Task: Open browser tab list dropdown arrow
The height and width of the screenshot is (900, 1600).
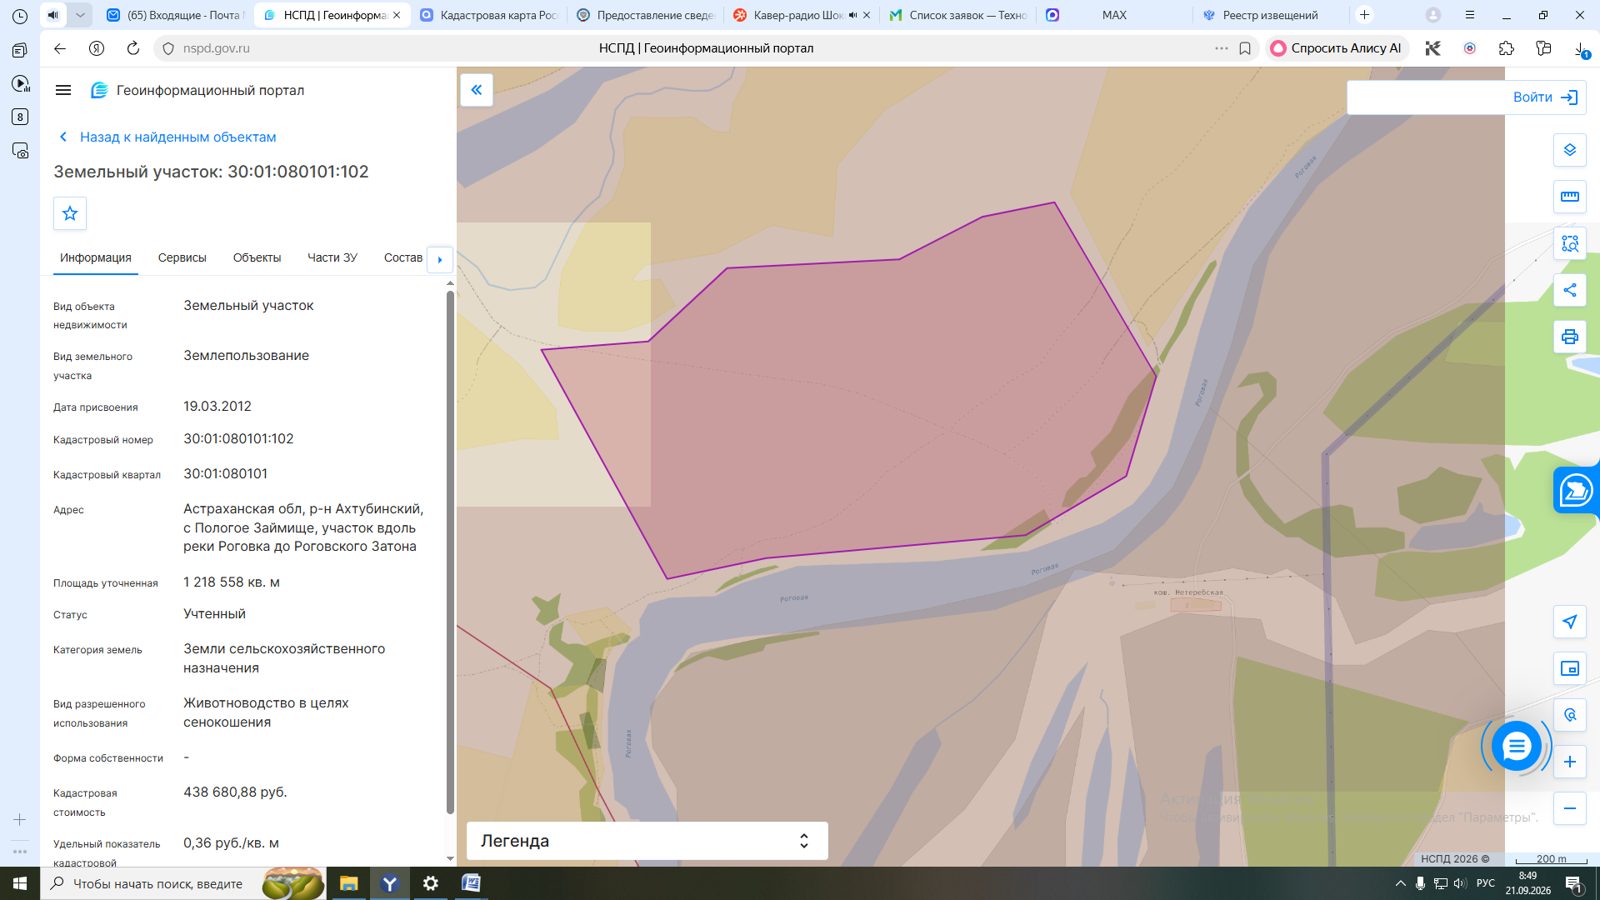Action: coord(80,15)
